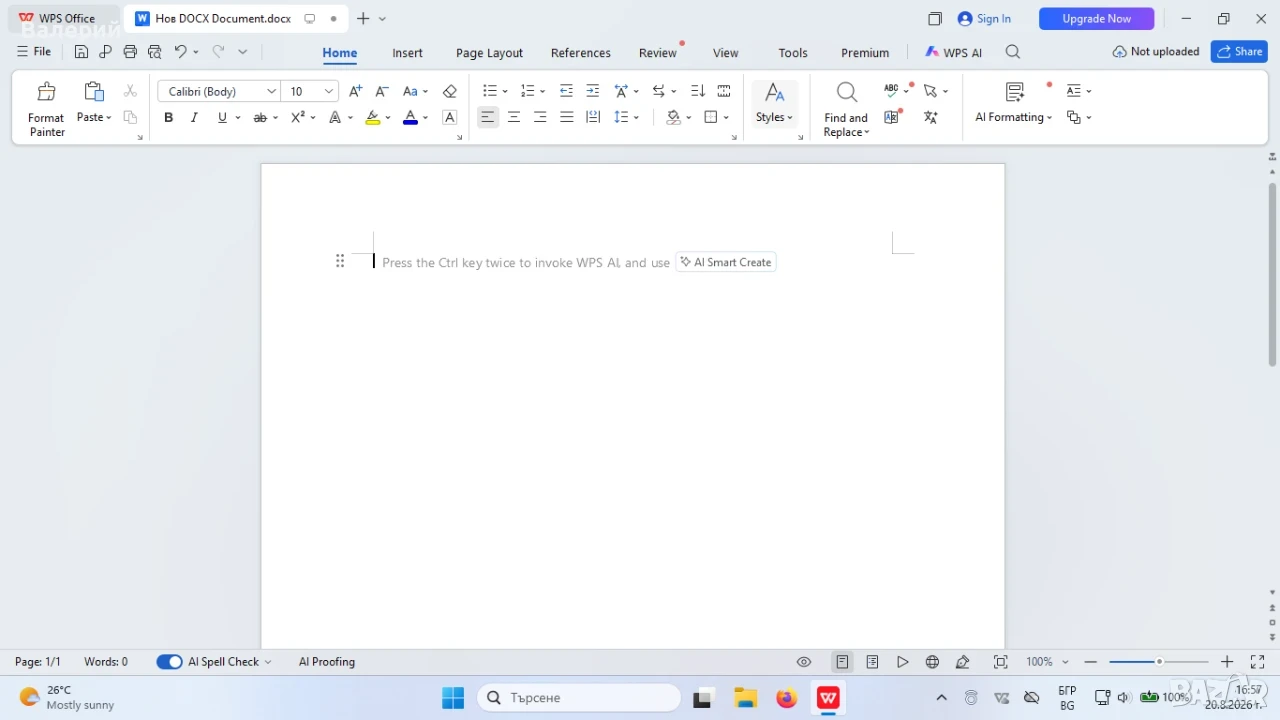The image size is (1280, 720).
Task: Open Find and Replace
Action: (x=846, y=109)
